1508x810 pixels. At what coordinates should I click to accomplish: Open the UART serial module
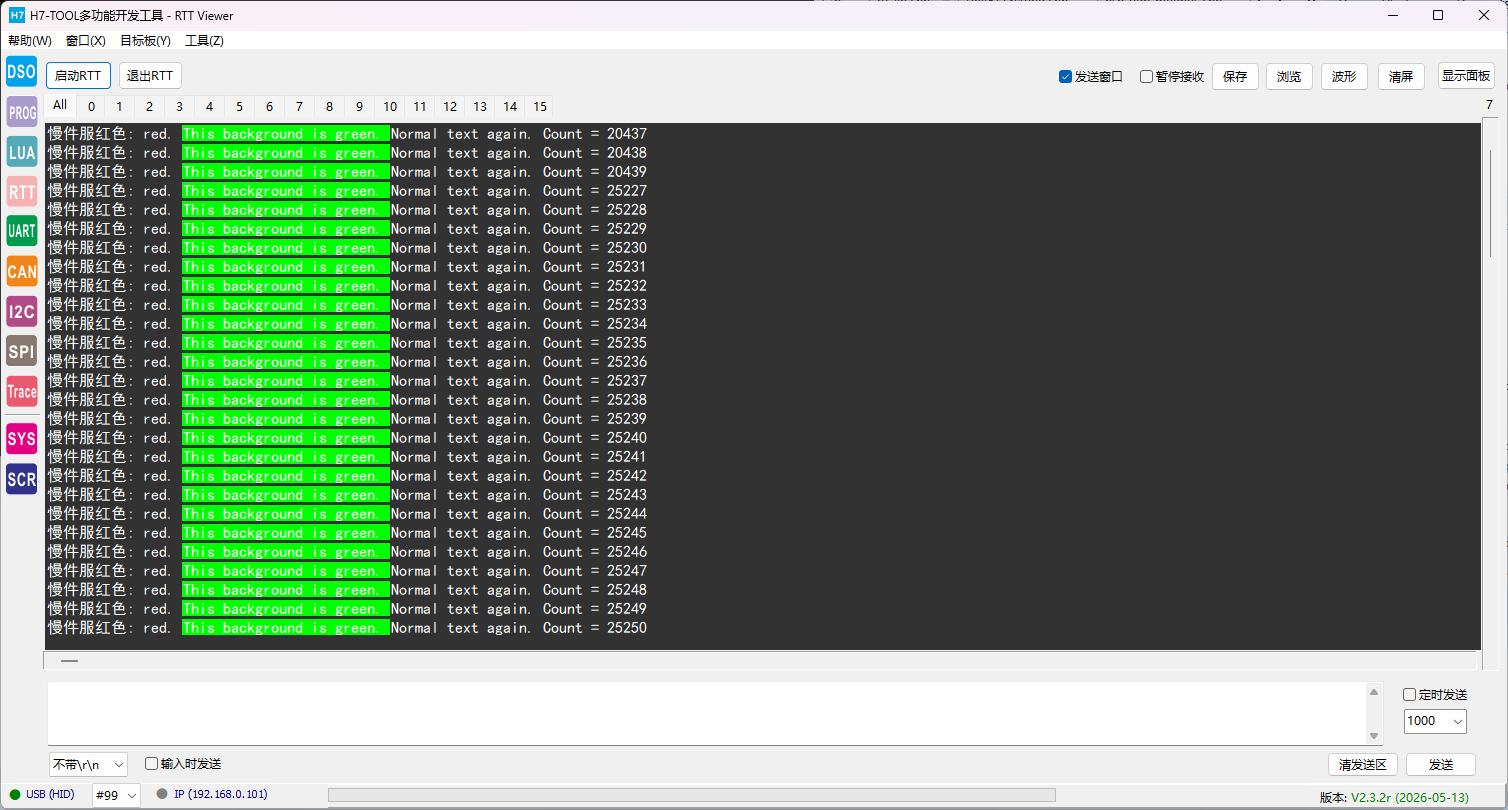pyautogui.click(x=21, y=231)
